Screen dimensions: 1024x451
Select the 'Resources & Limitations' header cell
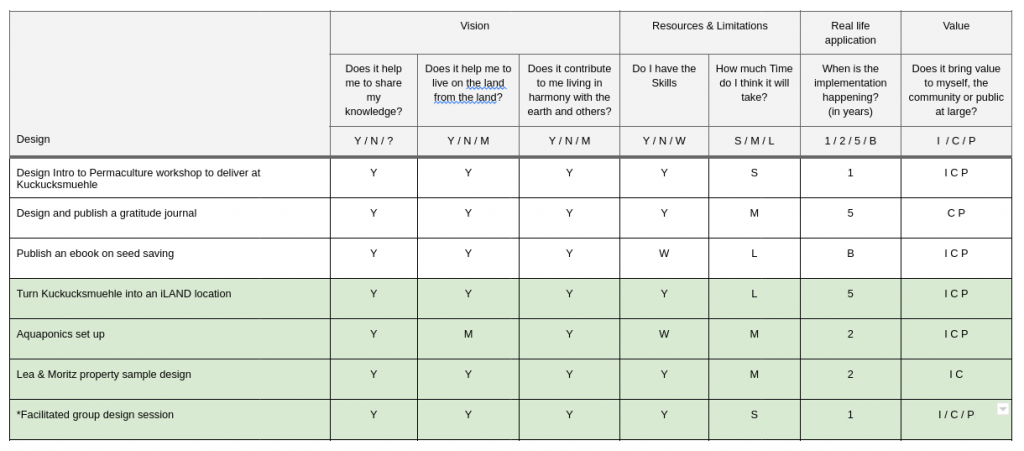(x=709, y=26)
